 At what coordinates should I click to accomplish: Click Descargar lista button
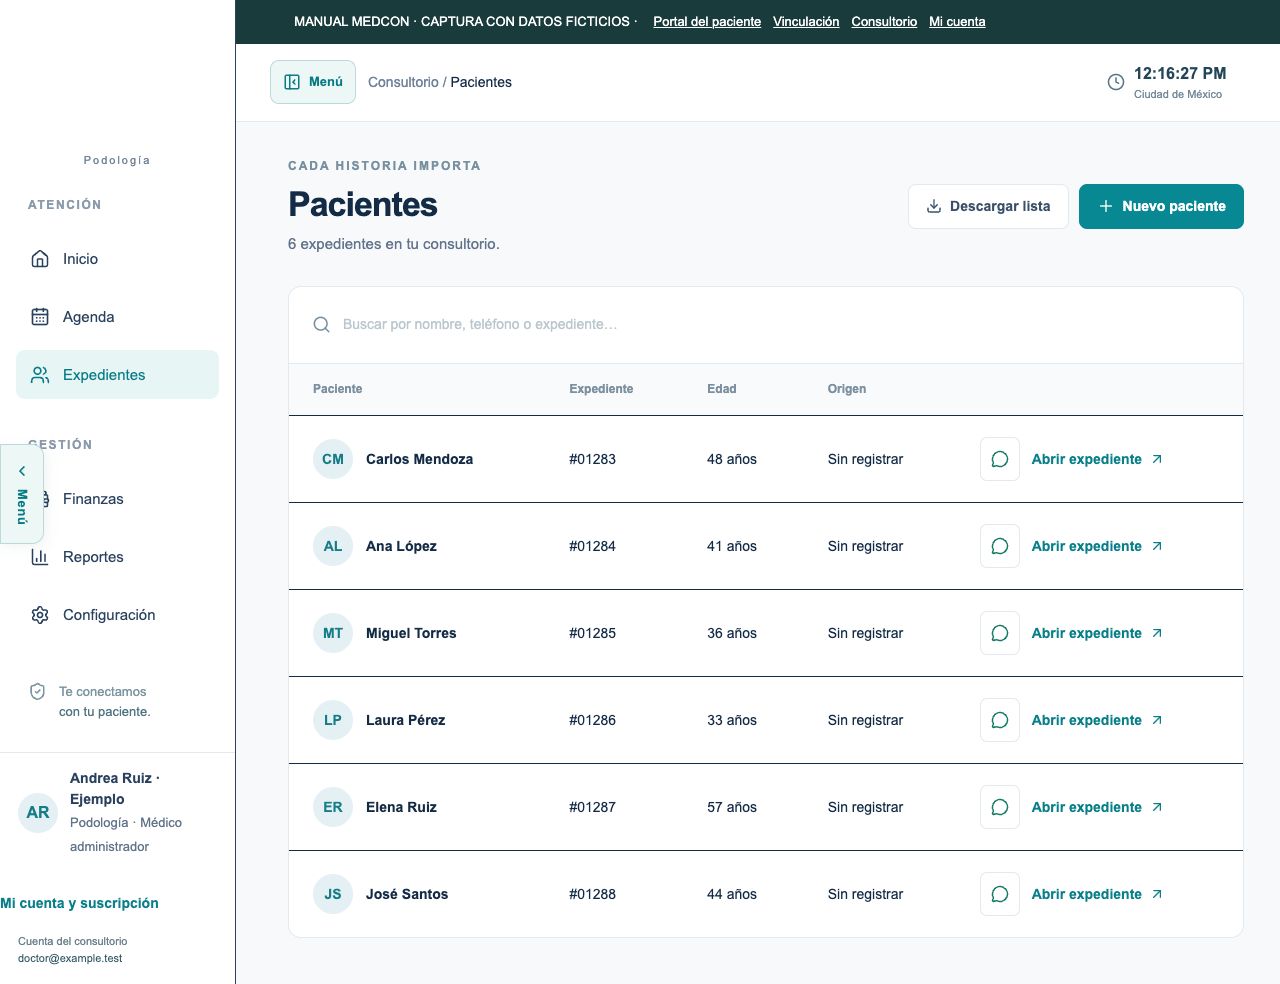point(988,206)
